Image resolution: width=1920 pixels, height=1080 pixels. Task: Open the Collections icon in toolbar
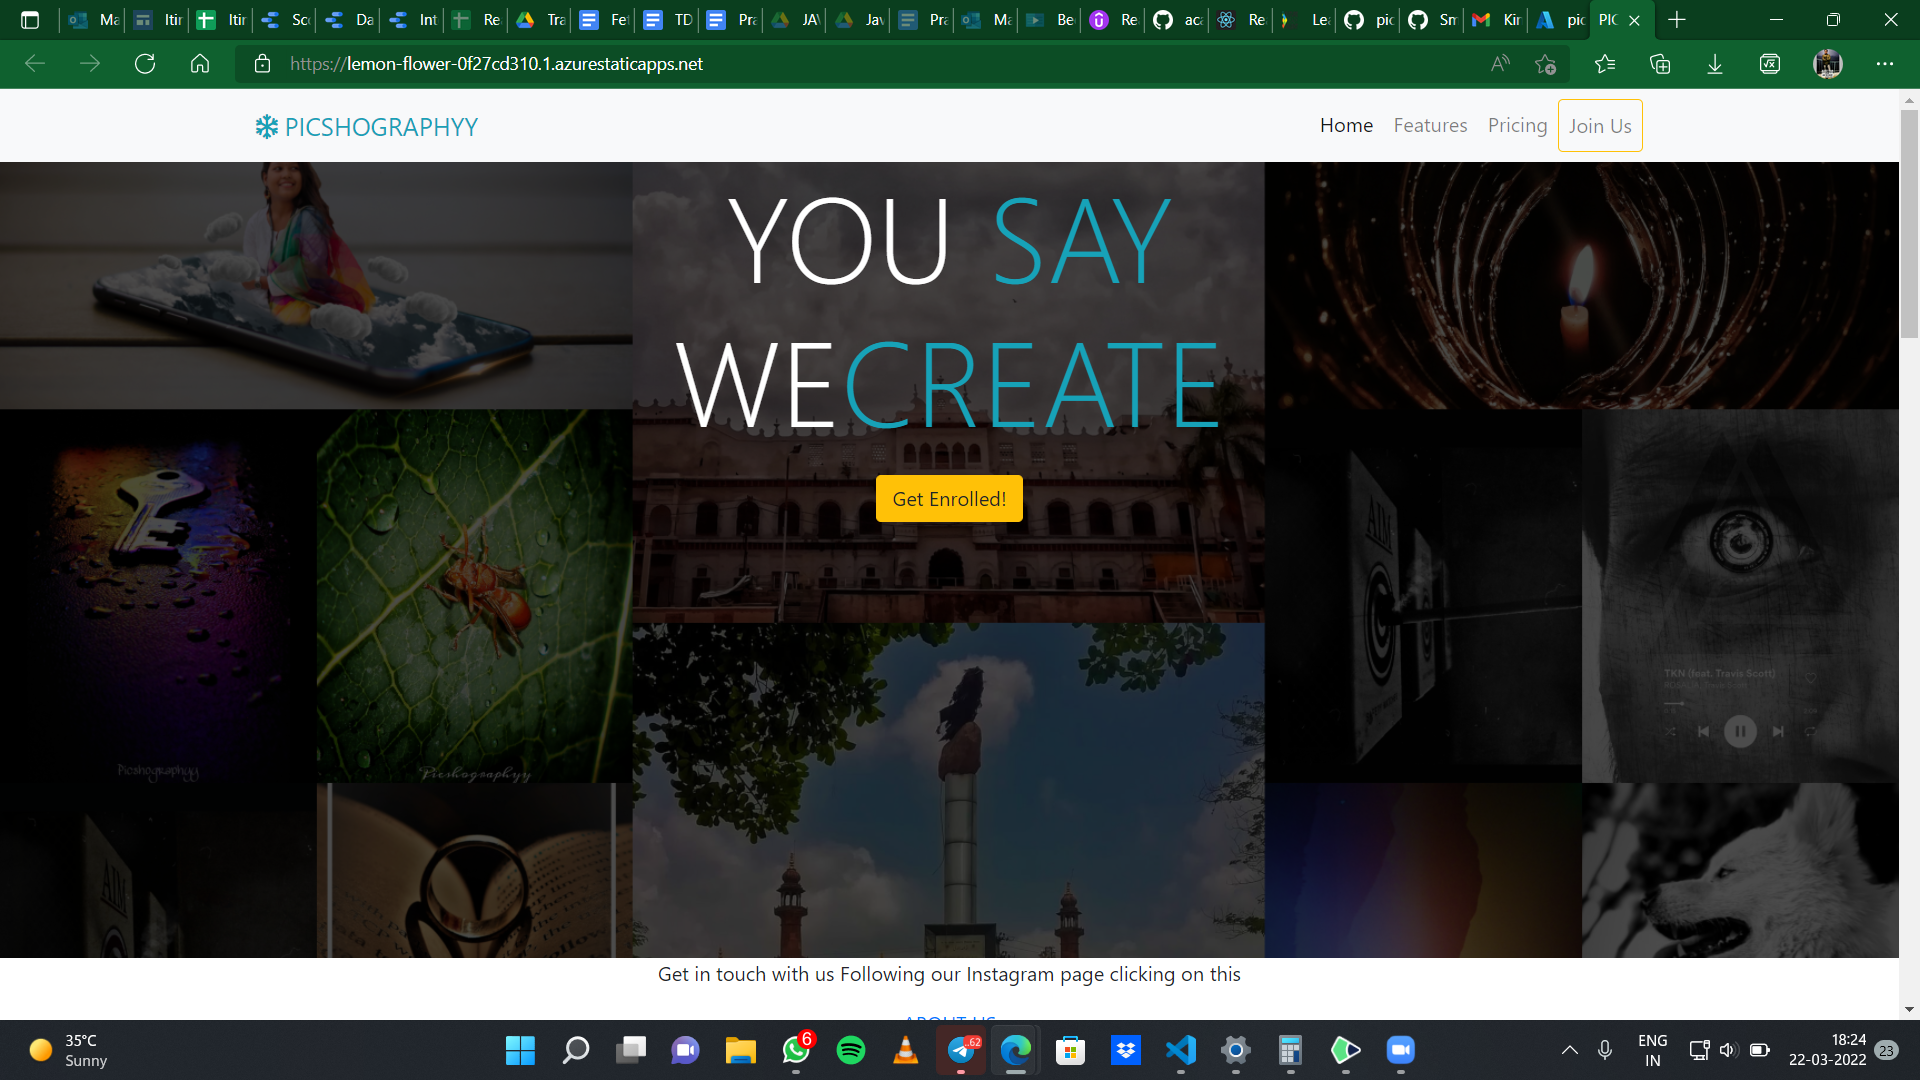(1660, 64)
